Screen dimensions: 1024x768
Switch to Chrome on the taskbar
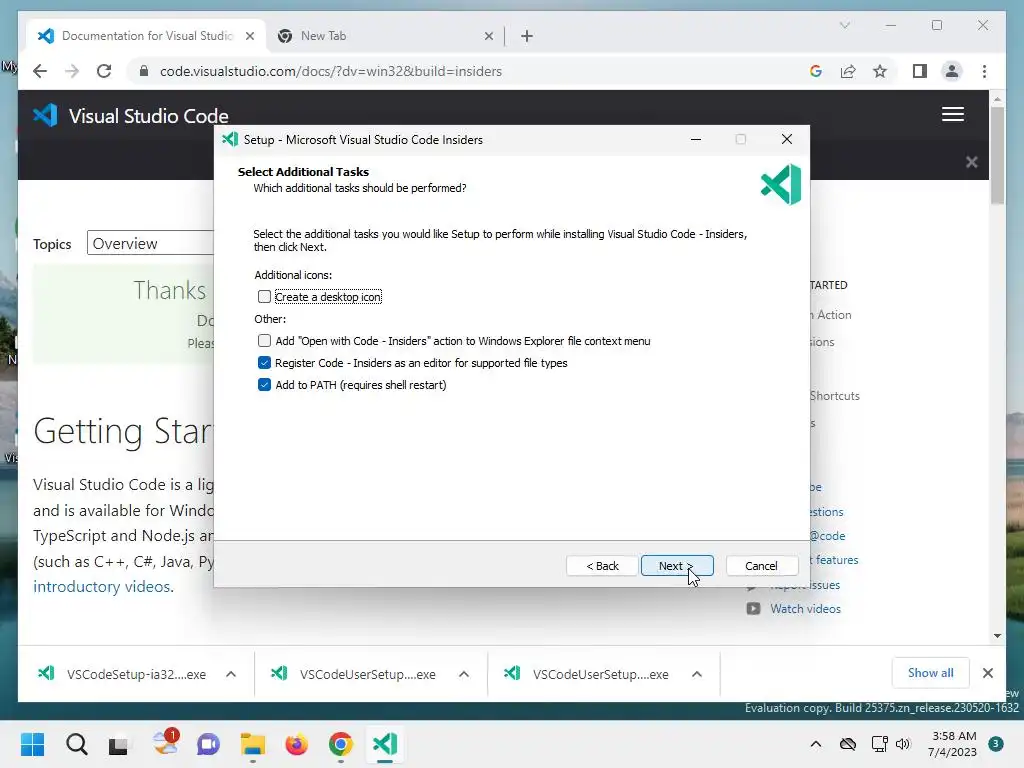tap(340, 744)
